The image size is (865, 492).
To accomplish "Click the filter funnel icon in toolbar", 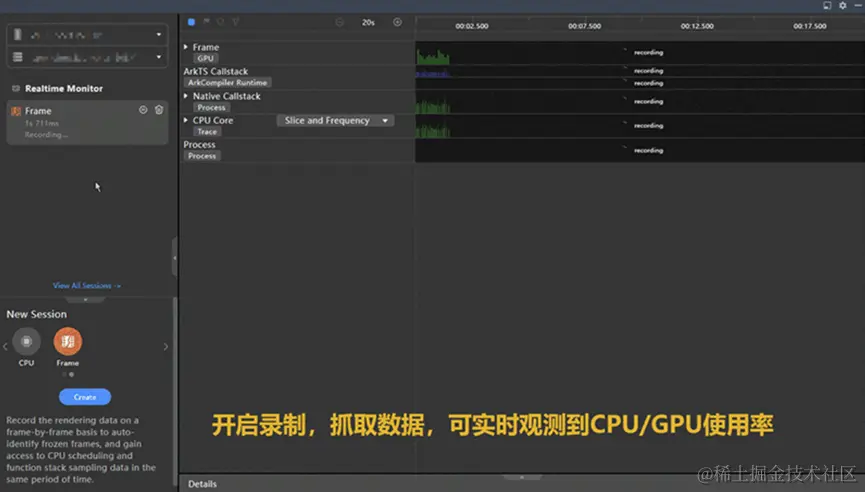I will 236,22.
